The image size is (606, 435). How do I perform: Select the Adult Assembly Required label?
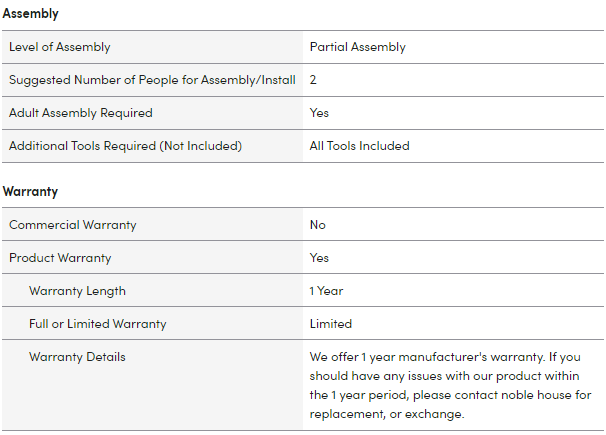[81, 113]
